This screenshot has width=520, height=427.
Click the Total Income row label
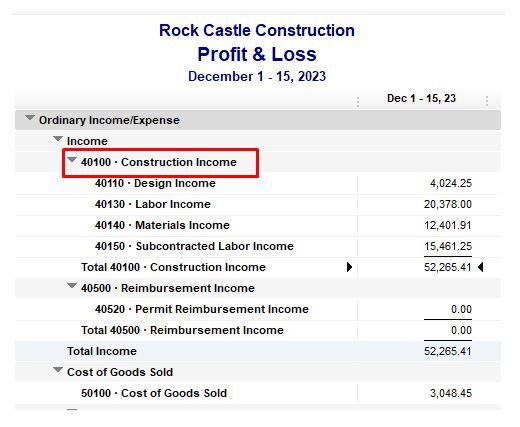tap(102, 351)
